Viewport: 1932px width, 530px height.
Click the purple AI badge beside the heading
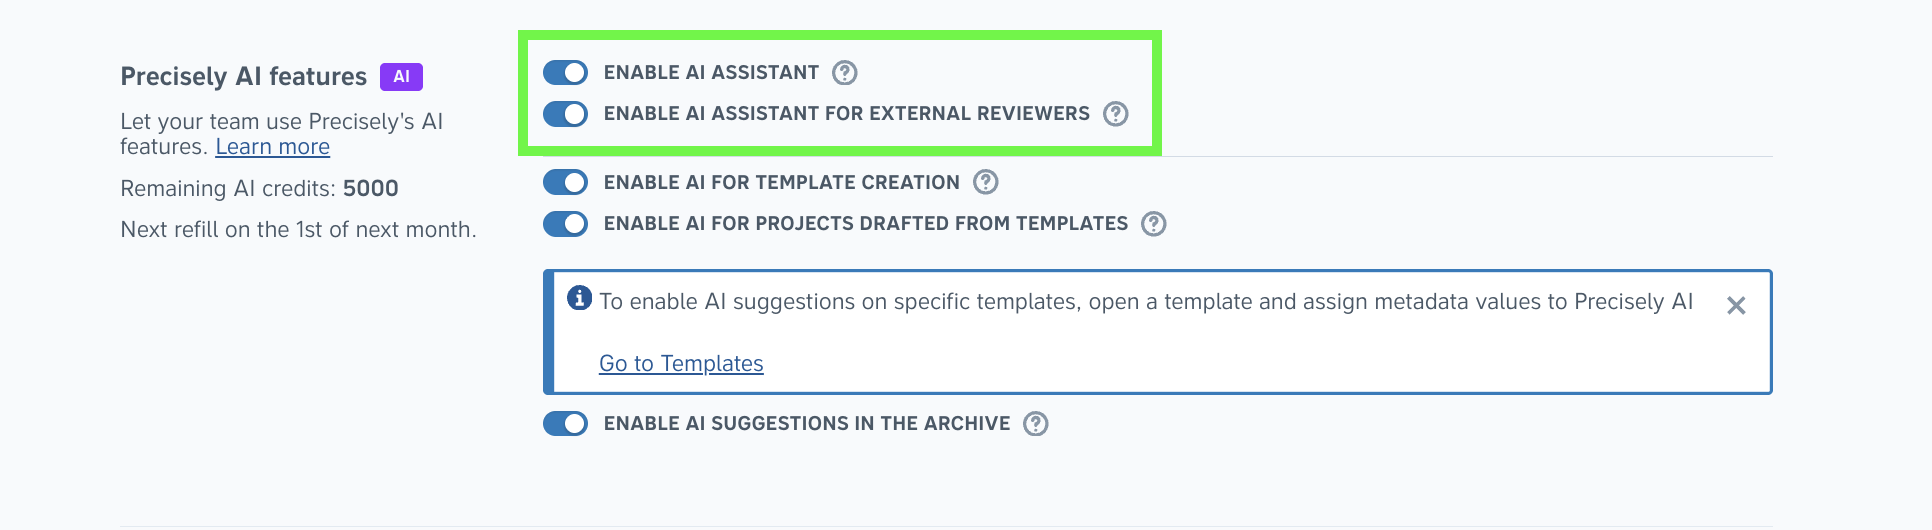pyautogui.click(x=401, y=77)
